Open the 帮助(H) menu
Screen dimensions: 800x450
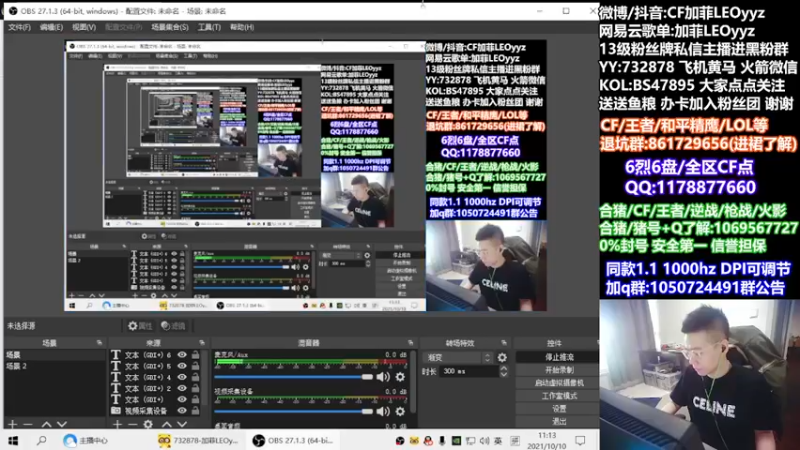[x=242, y=27]
